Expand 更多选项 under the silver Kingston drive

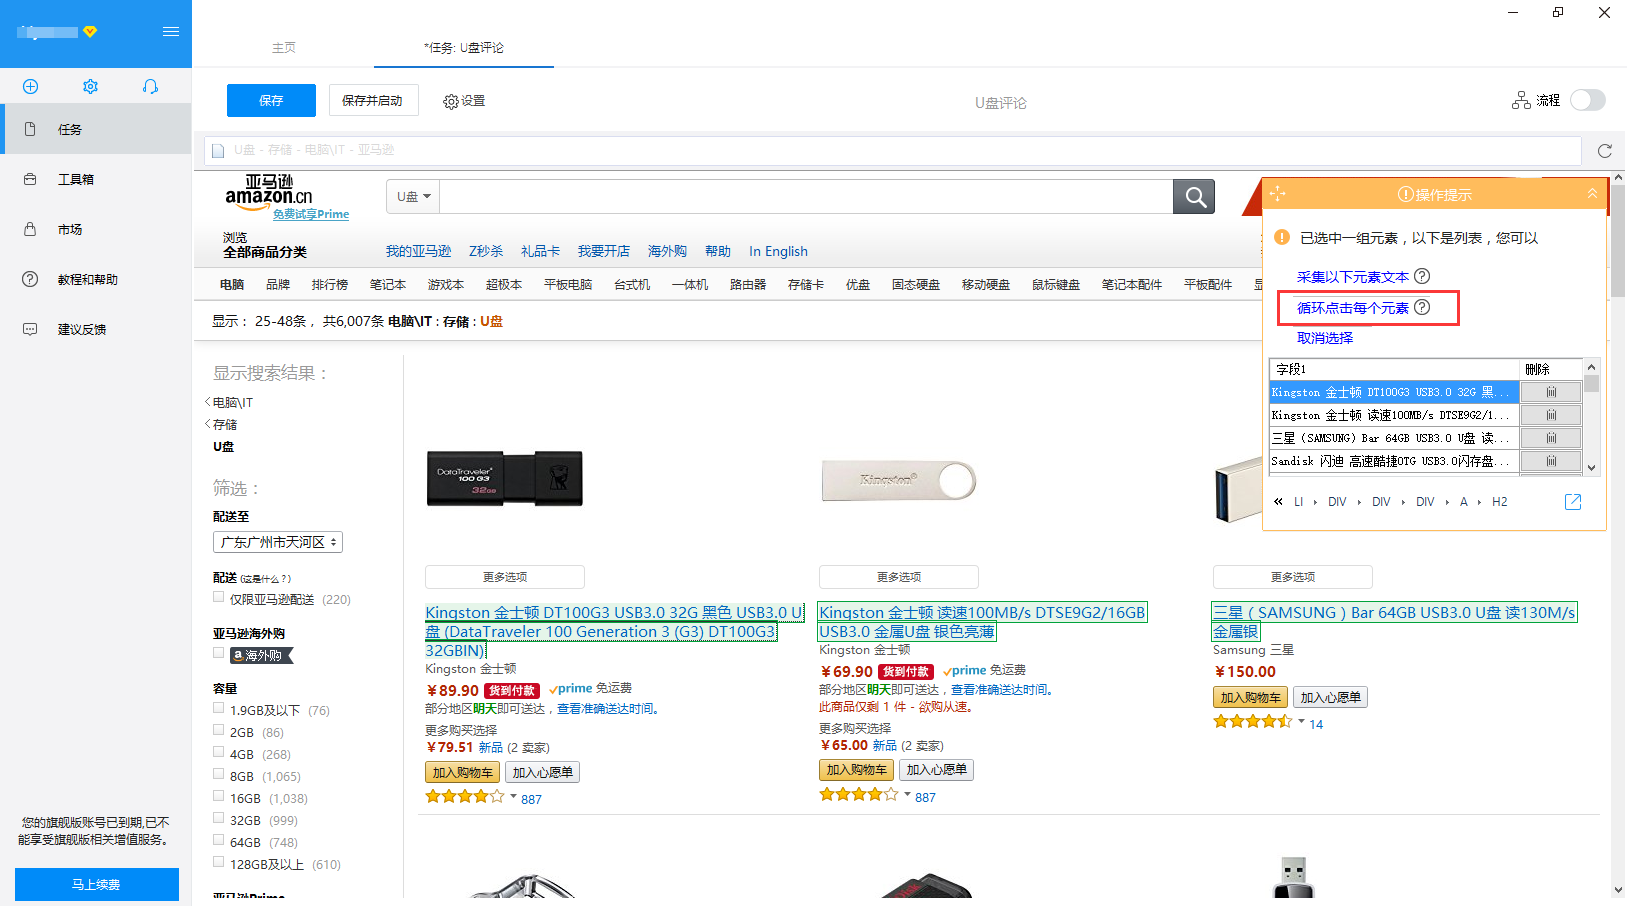click(899, 577)
